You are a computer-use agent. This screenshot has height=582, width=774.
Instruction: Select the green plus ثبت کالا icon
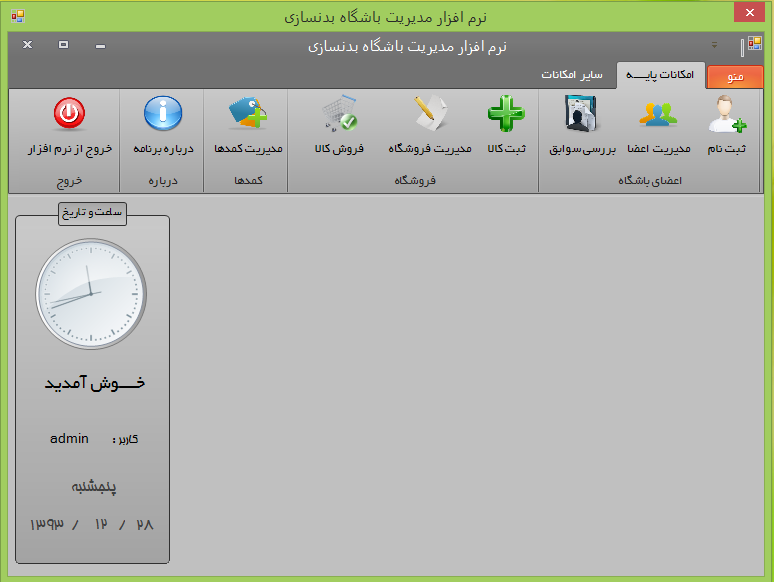506,116
